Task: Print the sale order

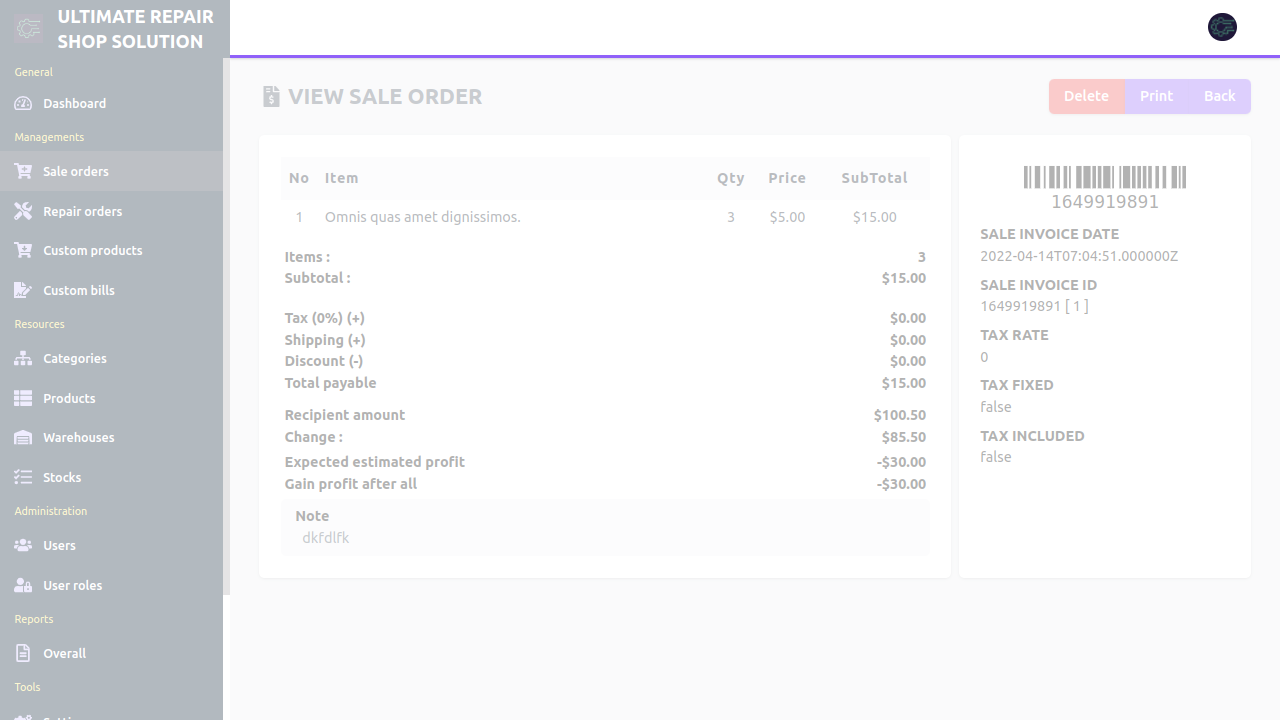Action: point(1156,96)
